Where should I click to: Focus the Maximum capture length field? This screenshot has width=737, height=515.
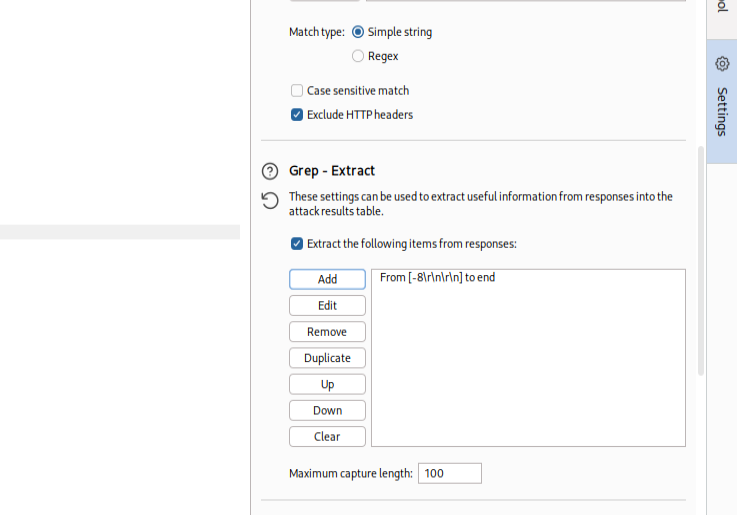[449, 474]
